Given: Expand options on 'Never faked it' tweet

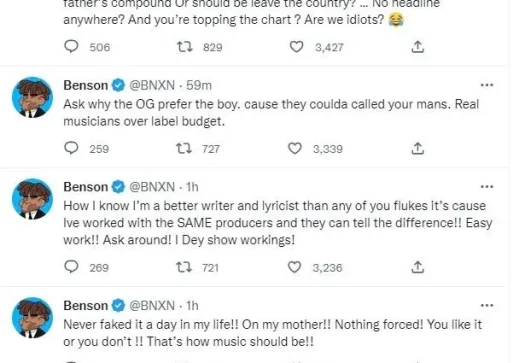Looking at the screenshot, I should pyautogui.click(x=487, y=305).
